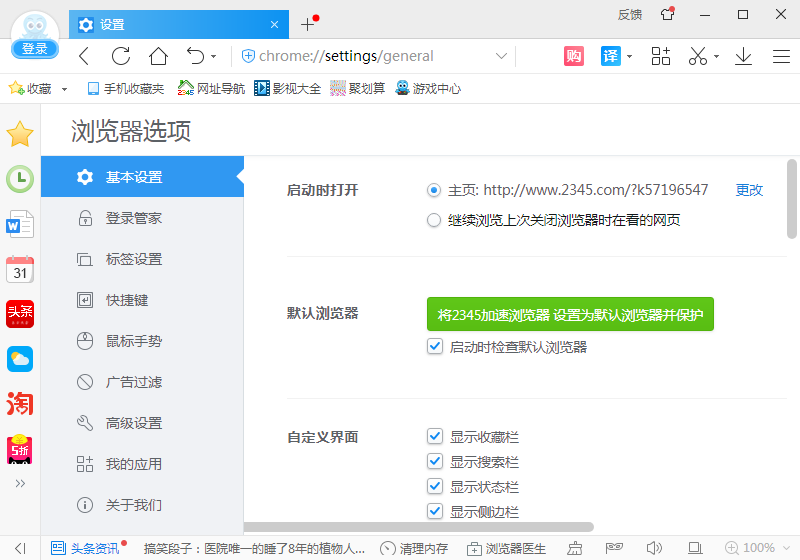Open 标签设置 settings section
This screenshot has height=560, width=800.
142,259
